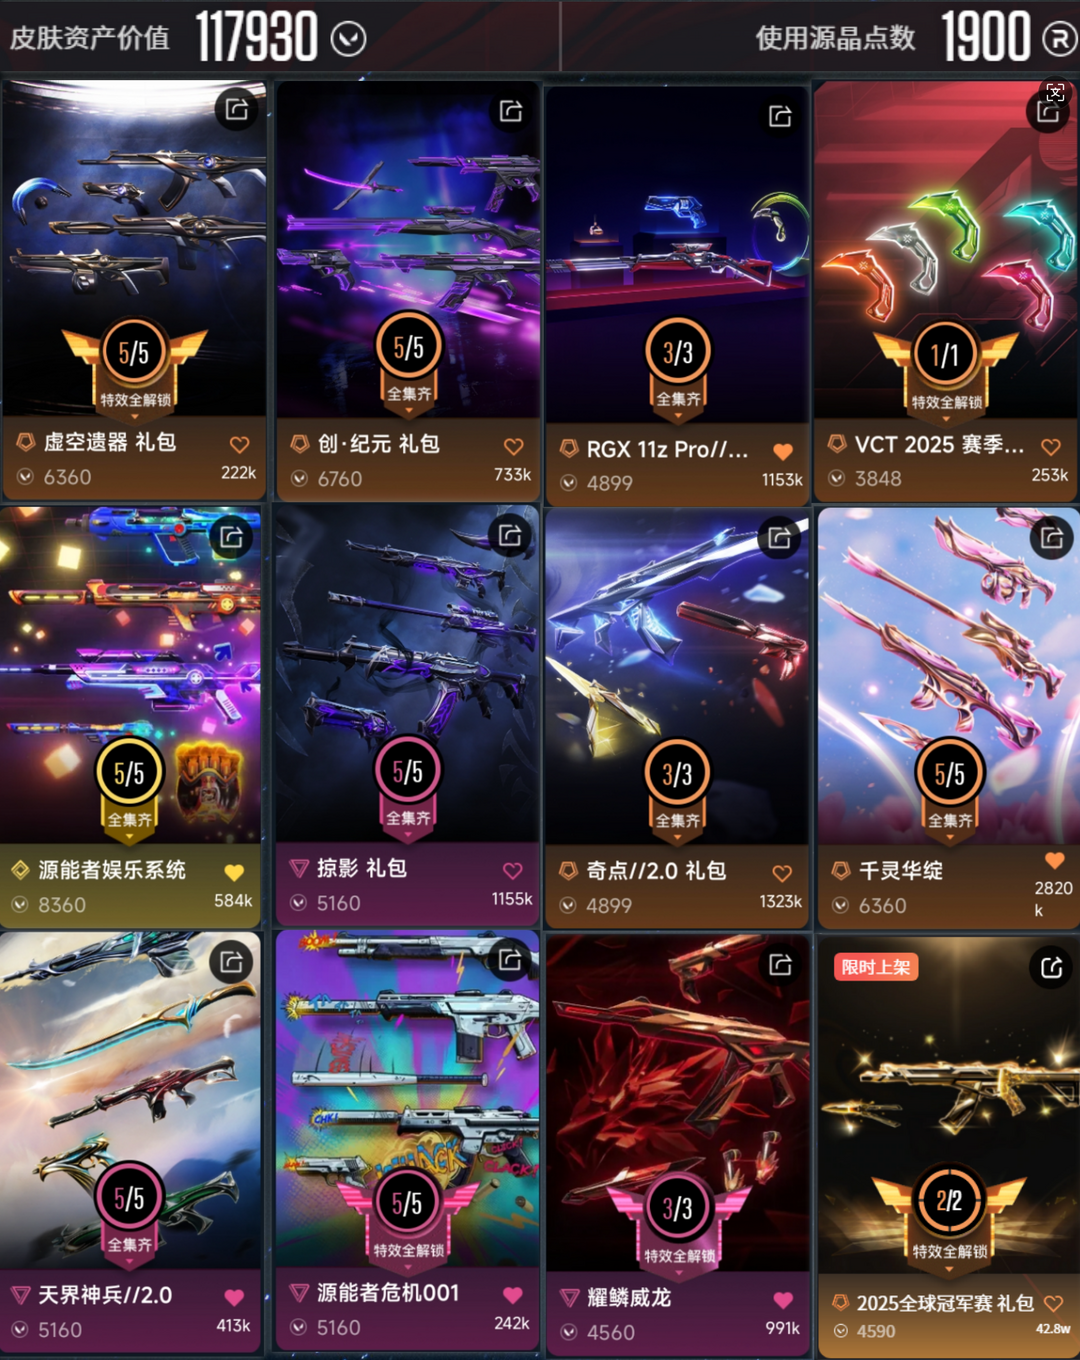1080x1360 pixels.
Task: Open the 限时上架 limited-time tag
Action: pos(876,967)
